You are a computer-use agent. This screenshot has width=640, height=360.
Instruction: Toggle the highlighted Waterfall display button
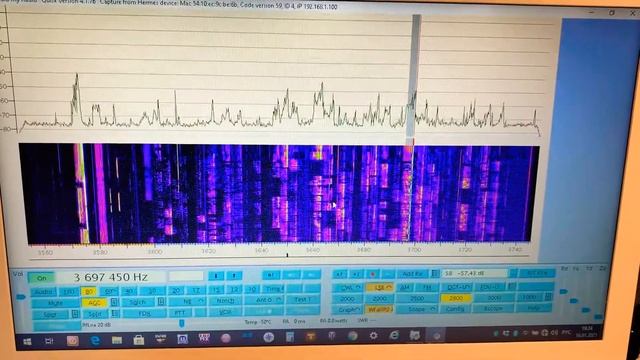[x=380, y=309]
